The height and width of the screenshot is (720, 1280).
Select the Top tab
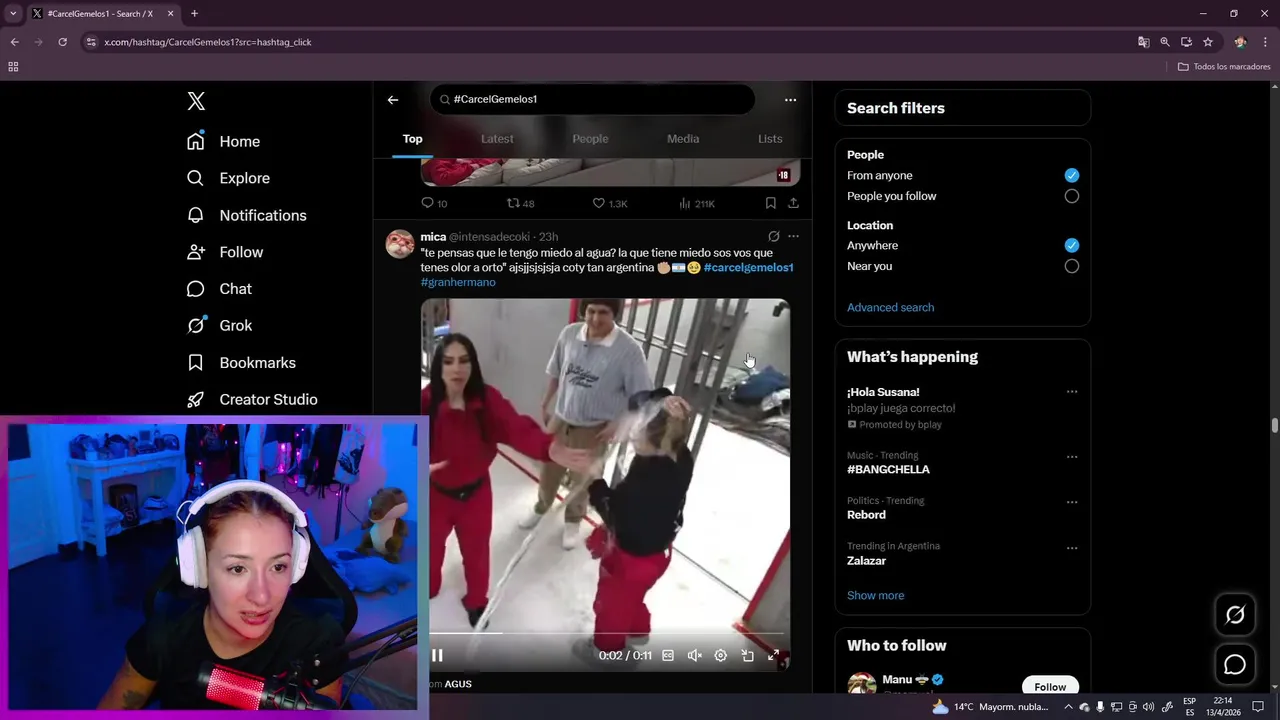tap(413, 139)
